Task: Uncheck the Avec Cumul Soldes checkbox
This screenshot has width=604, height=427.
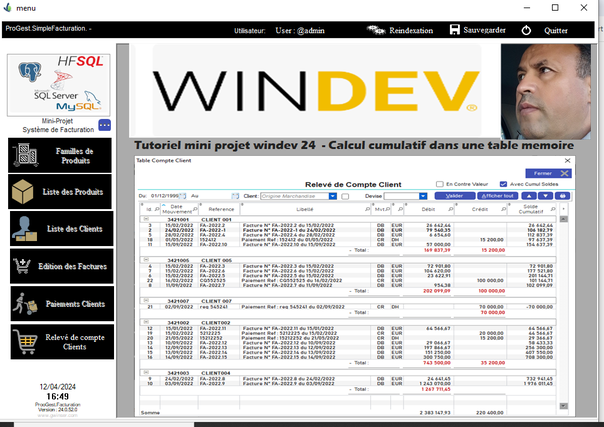Action: (x=503, y=184)
